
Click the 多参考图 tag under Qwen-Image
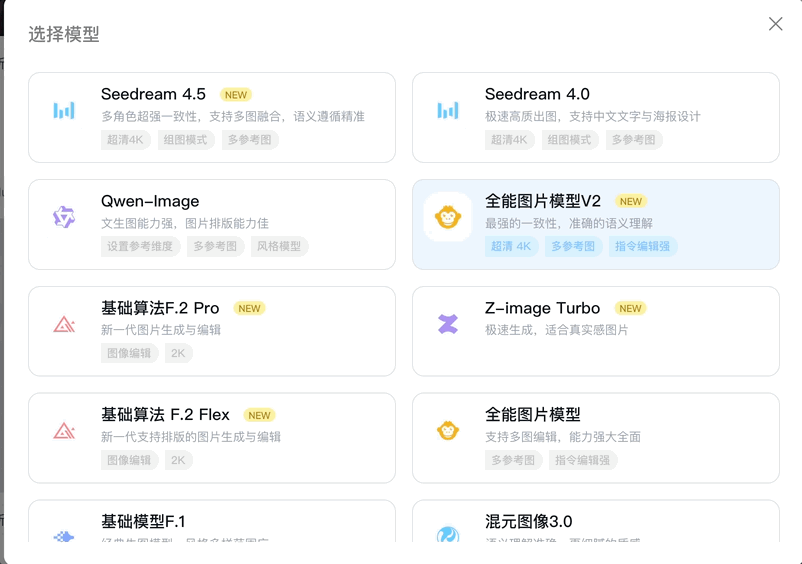pyautogui.click(x=215, y=246)
